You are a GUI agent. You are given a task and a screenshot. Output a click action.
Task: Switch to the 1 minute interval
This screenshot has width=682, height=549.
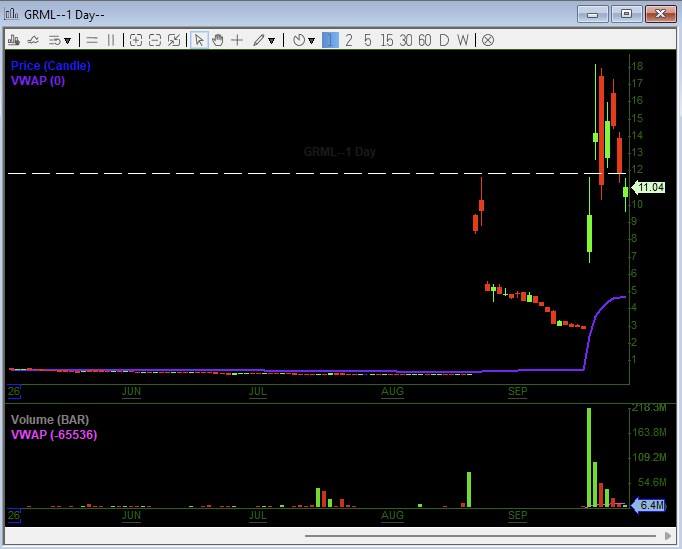[x=330, y=40]
